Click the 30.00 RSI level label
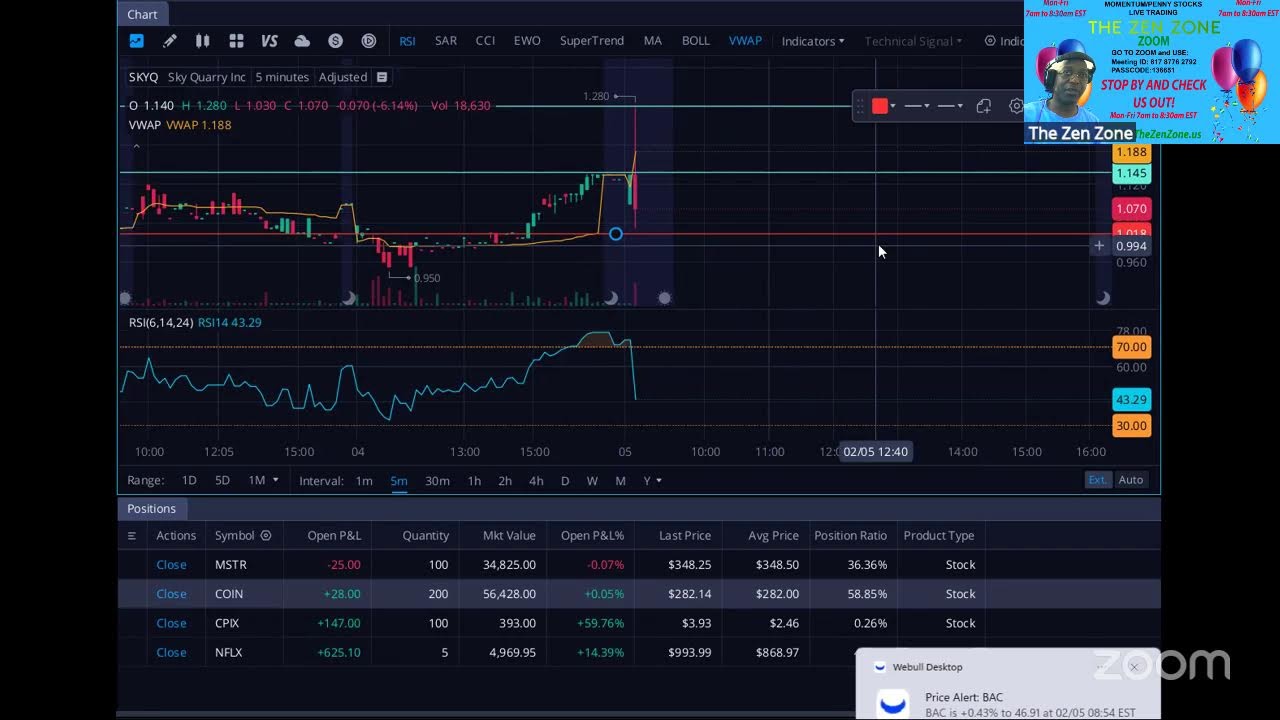The height and width of the screenshot is (720, 1280). point(1131,425)
